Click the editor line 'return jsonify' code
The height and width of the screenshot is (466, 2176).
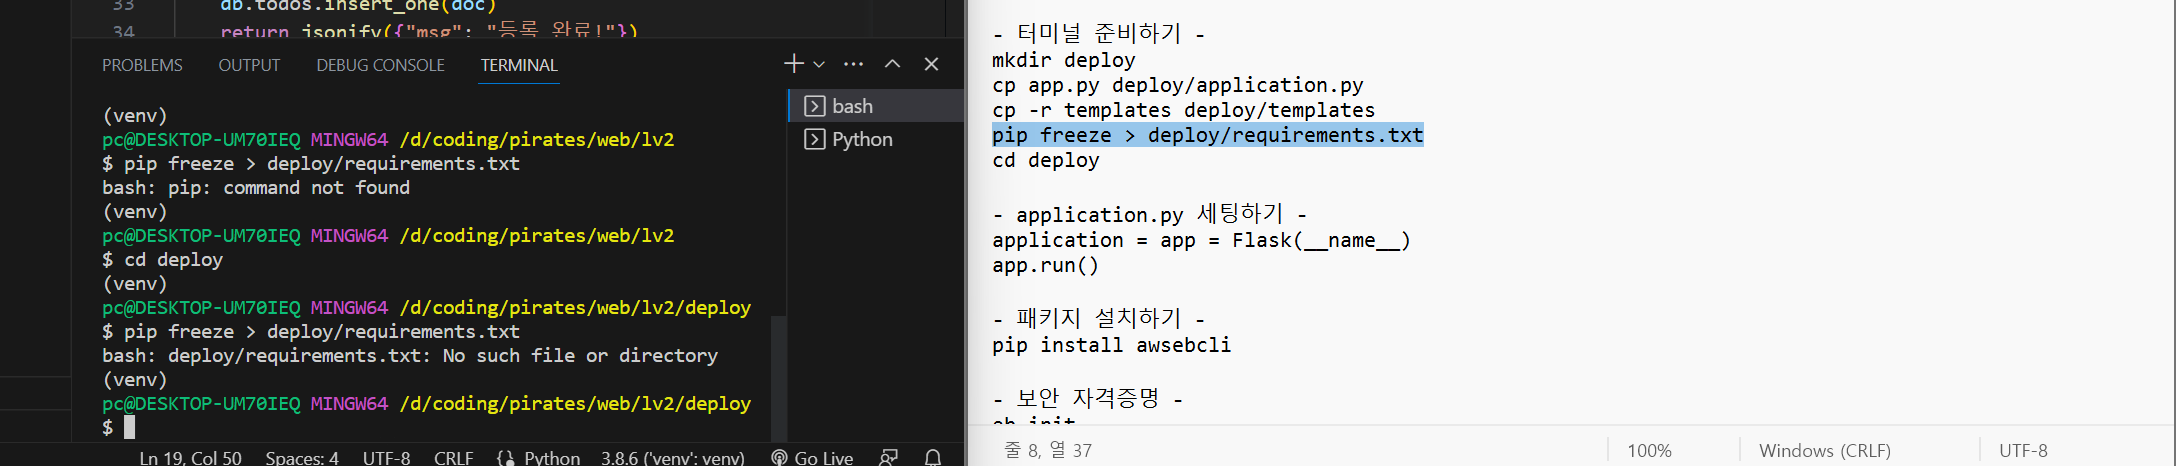tap(429, 32)
